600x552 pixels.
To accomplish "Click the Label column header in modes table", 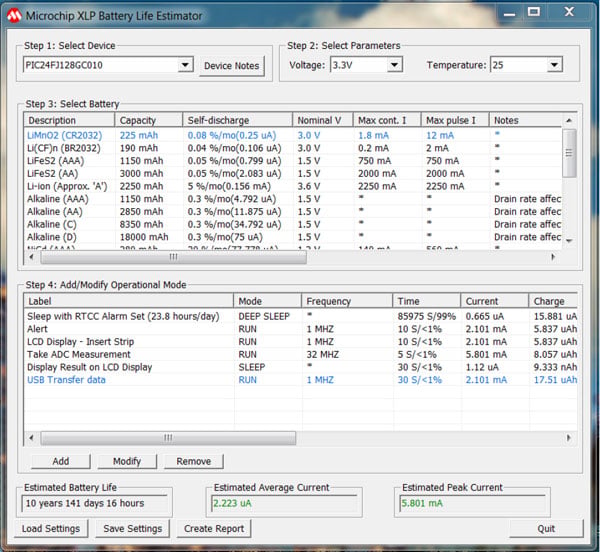I will coord(129,301).
